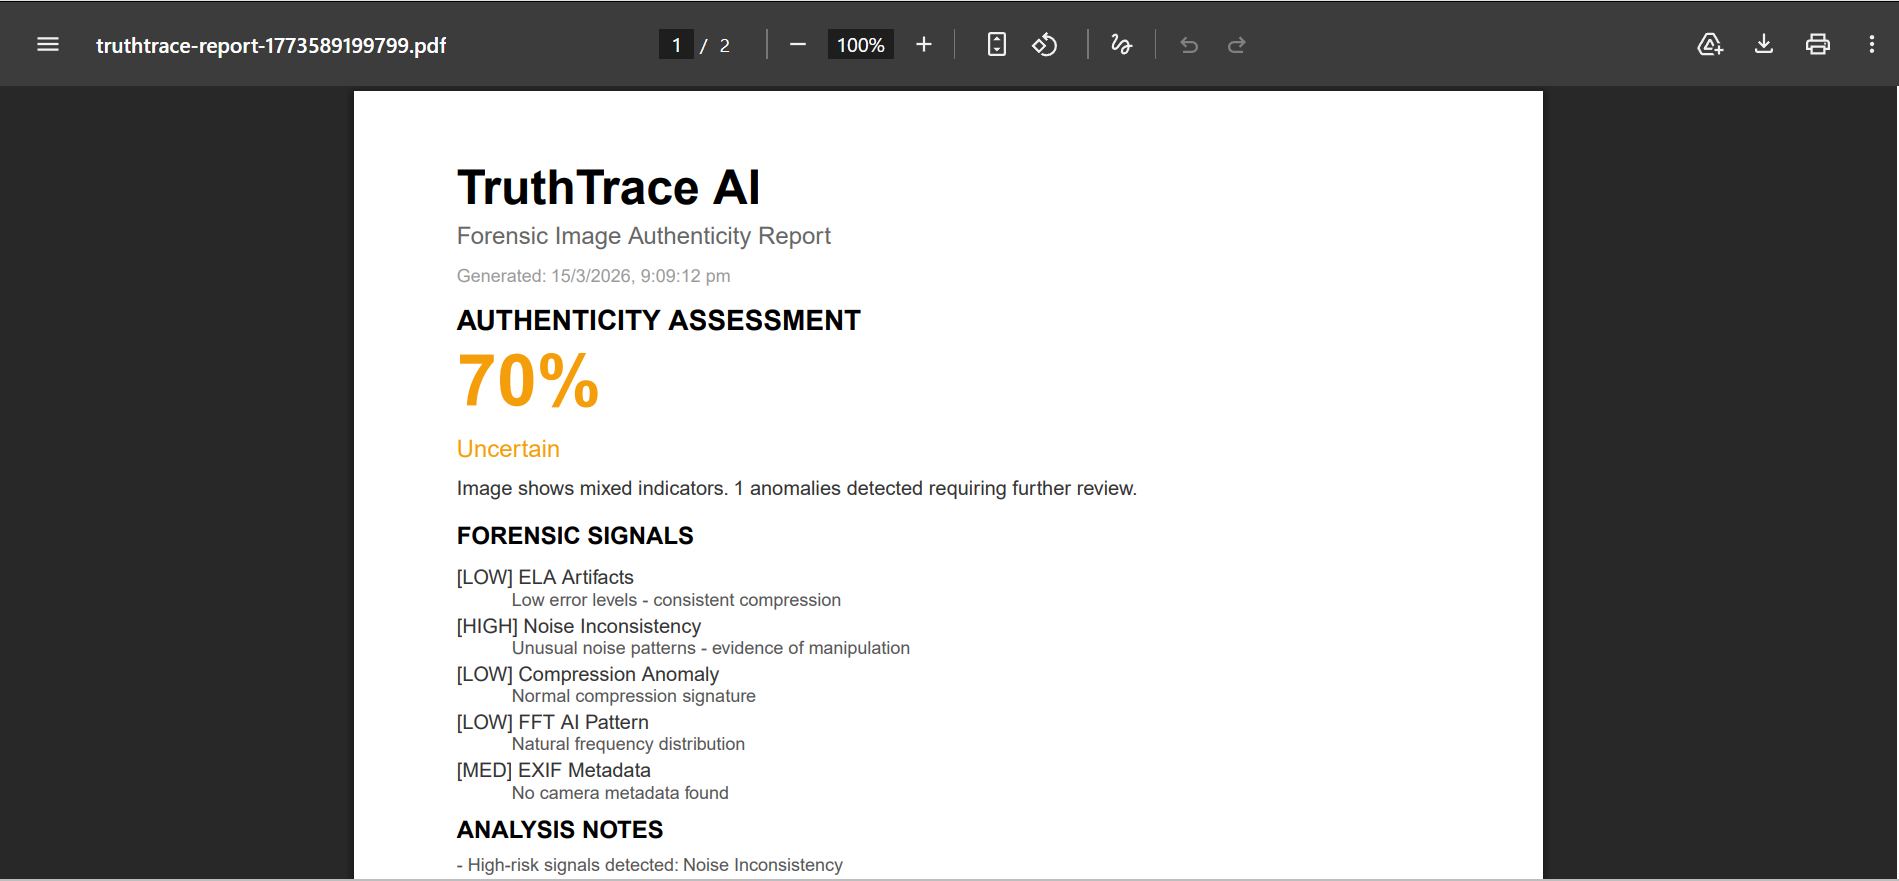Zoom in with the plus icon
This screenshot has width=1899, height=881.
click(x=924, y=45)
